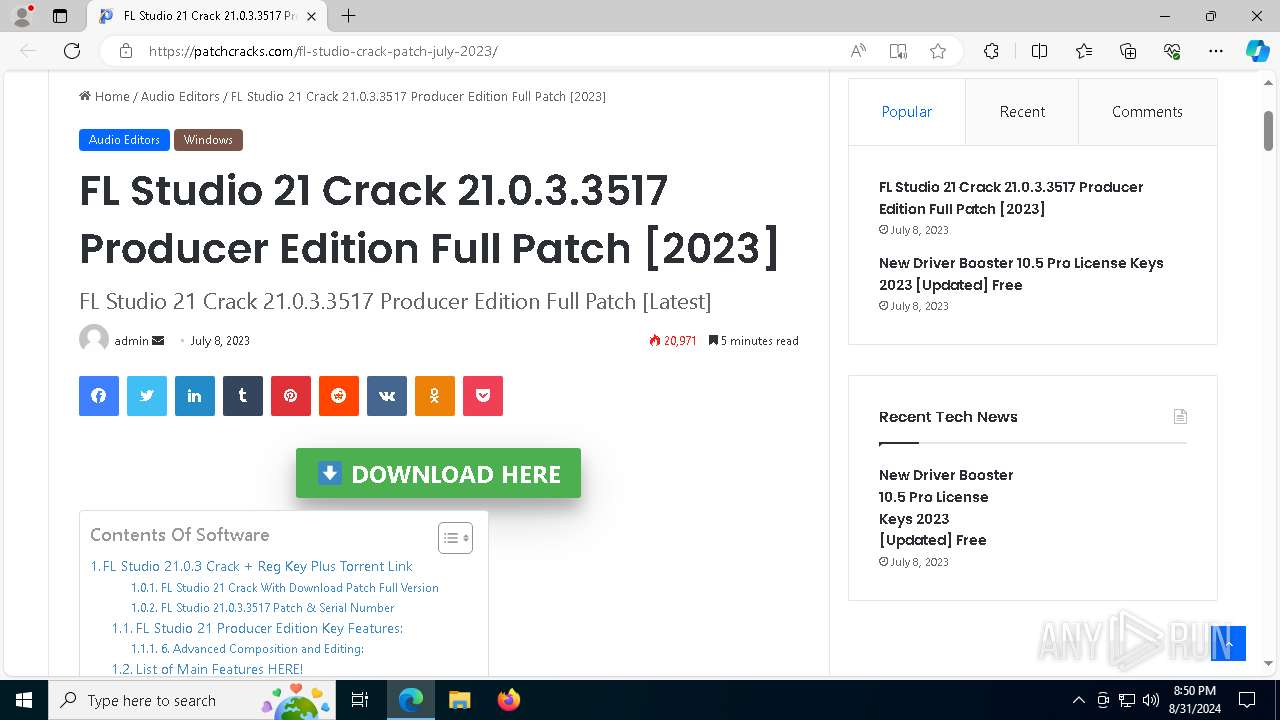
Task: Switch to the Popular tab
Action: click(907, 112)
